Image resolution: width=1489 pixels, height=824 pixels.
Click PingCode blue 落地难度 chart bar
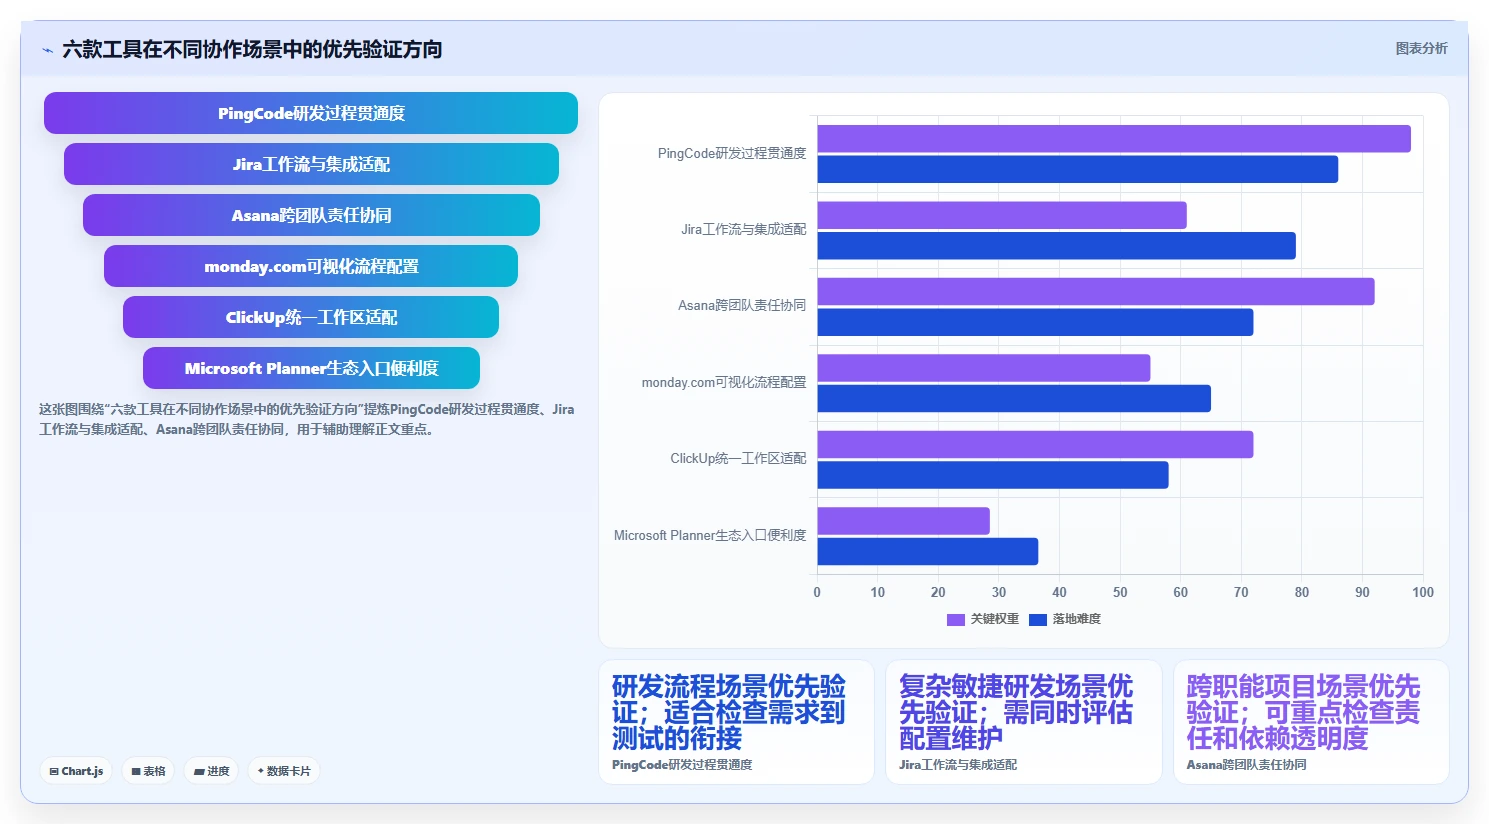click(x=1078, y=169)
